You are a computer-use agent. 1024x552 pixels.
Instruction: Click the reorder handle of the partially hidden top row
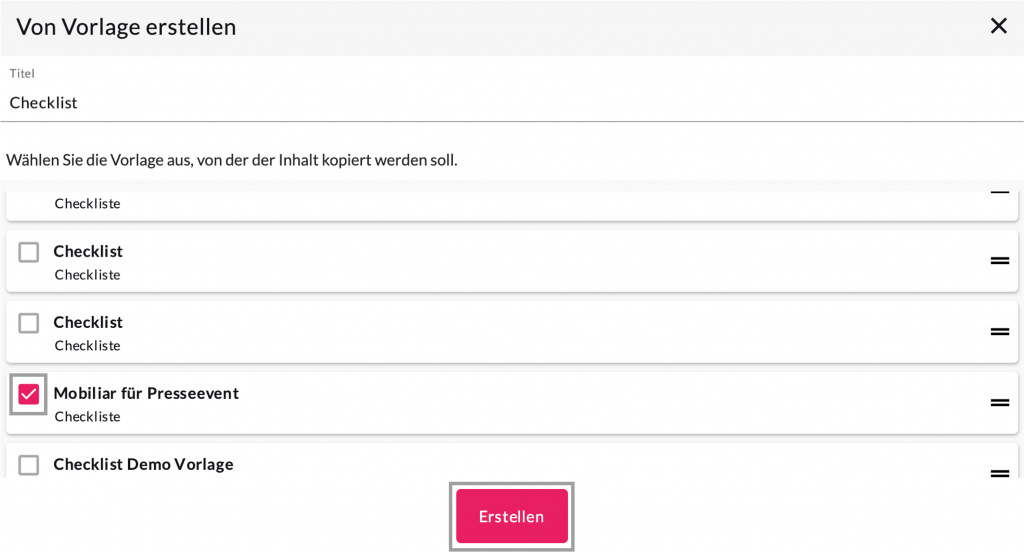999,191
